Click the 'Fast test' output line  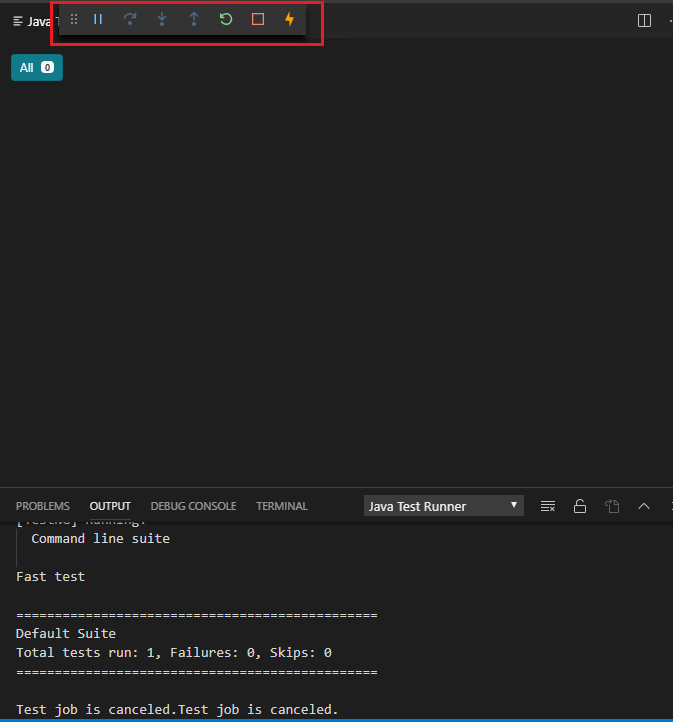tap(51, 576)
